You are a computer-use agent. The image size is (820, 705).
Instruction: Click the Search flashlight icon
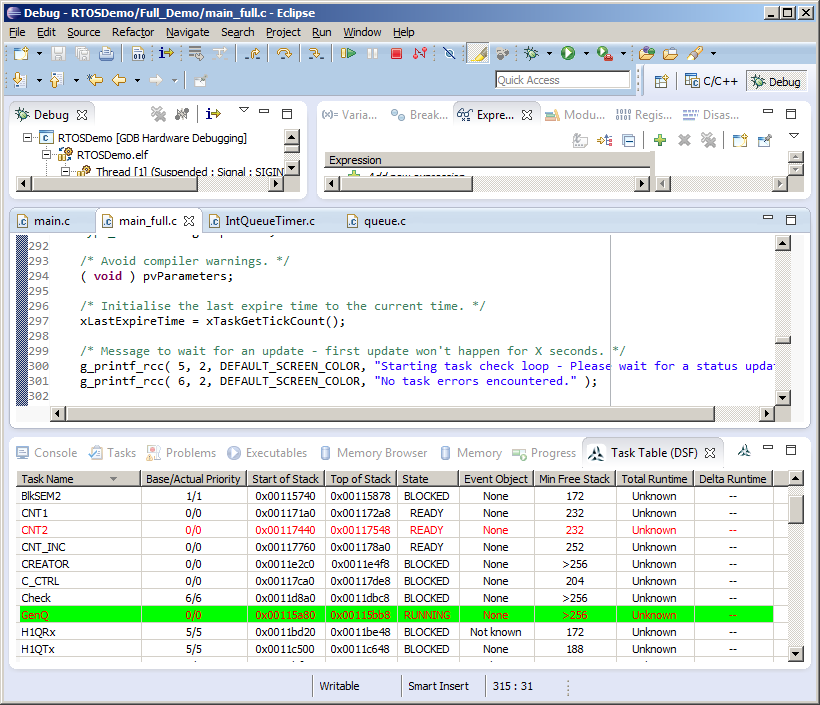[x=694, y=53]
